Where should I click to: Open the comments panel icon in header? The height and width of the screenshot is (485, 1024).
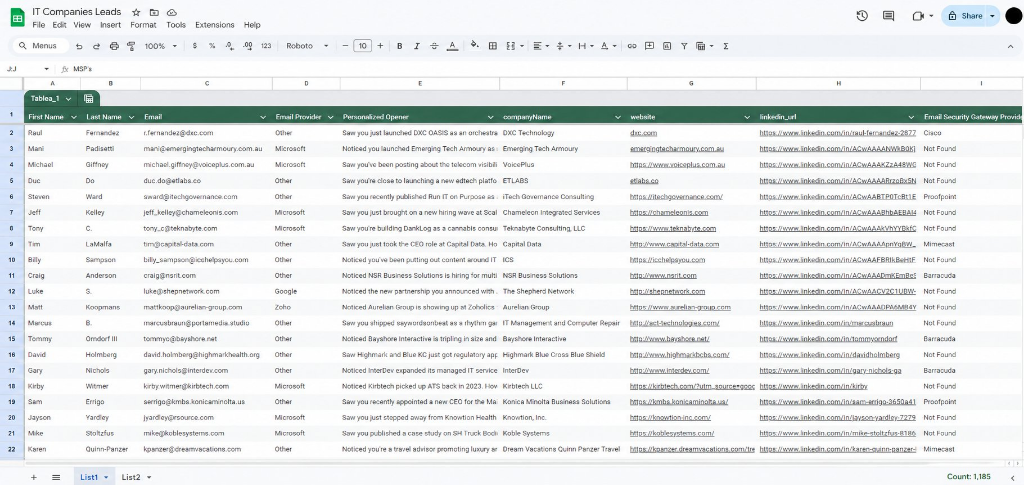pos(888,16)
